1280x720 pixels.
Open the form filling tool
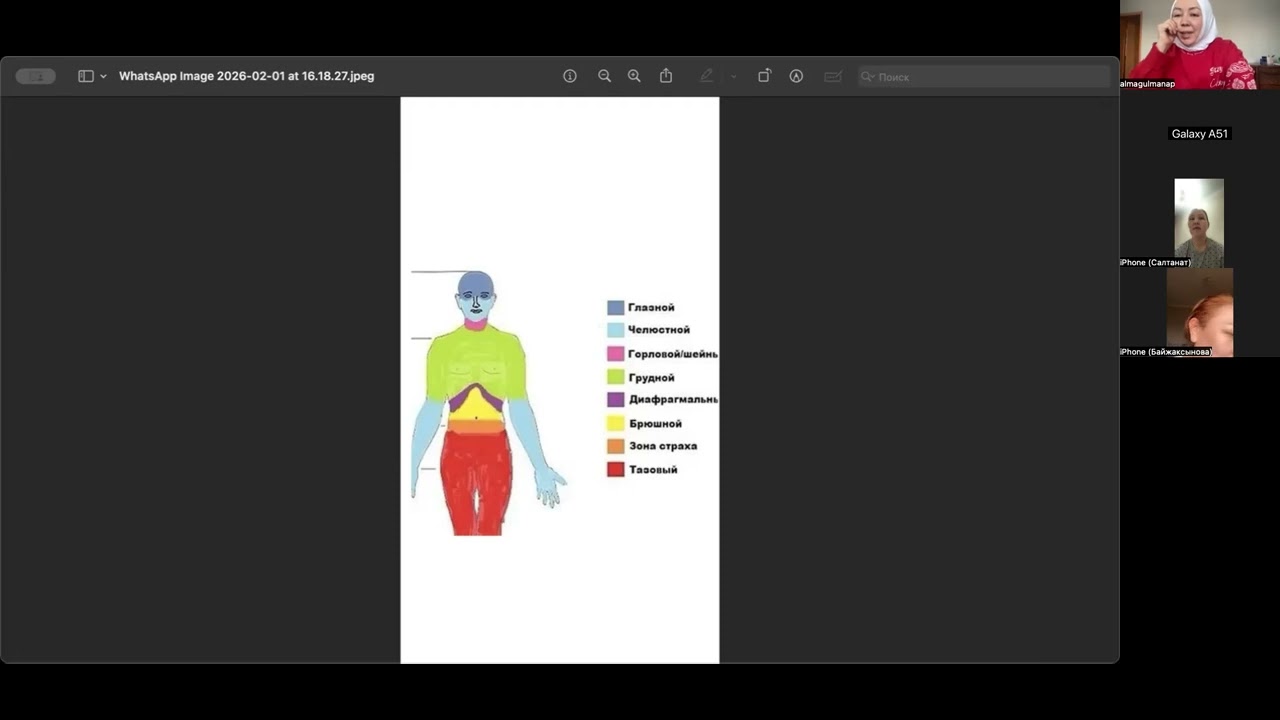click(832, 76)
